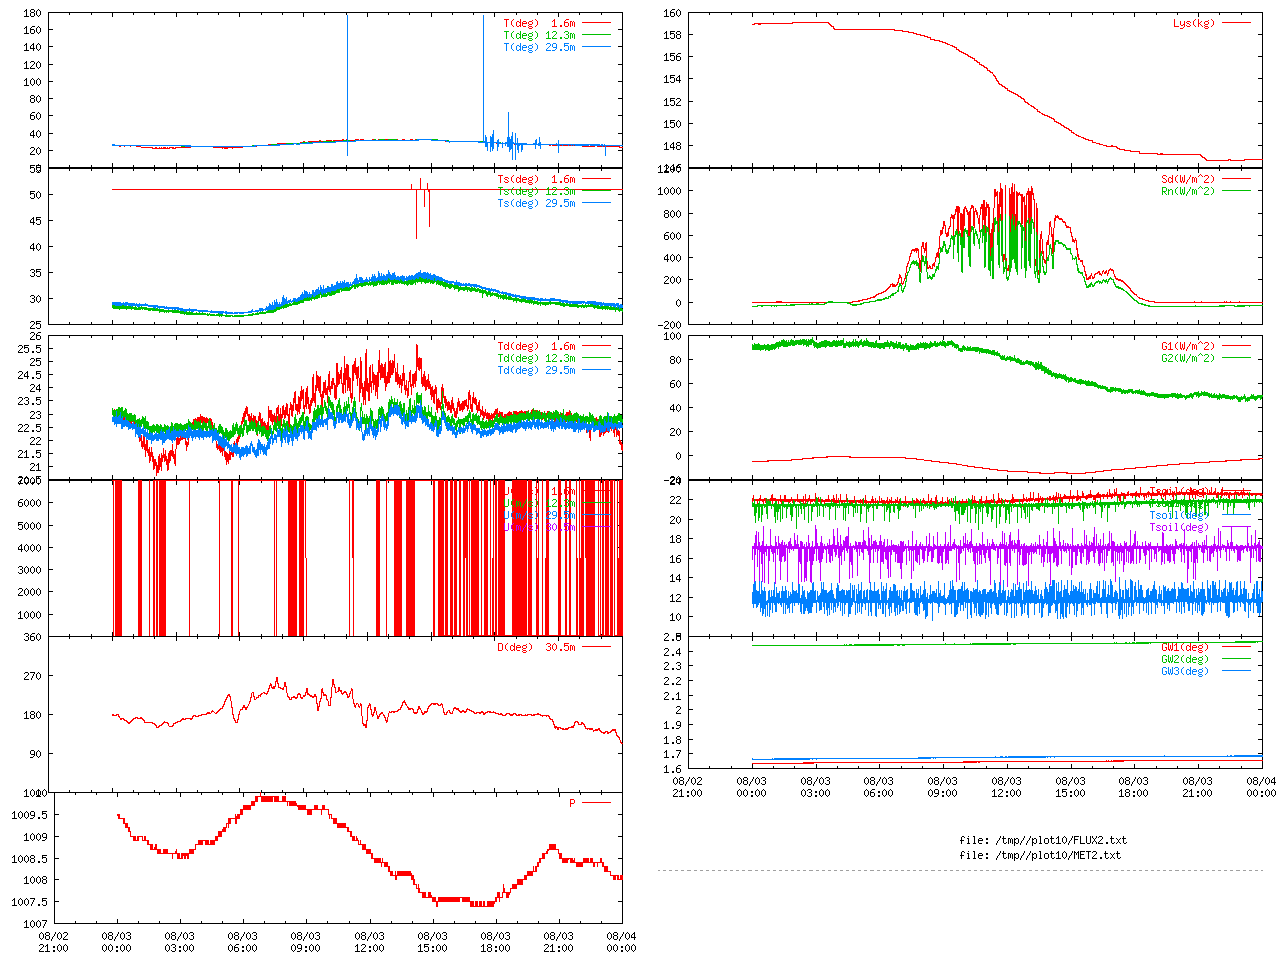Click the green line sample beside 'Rn(W/m^2)'
This screenshot has height=960, width=1280.
click(1236, 190)
